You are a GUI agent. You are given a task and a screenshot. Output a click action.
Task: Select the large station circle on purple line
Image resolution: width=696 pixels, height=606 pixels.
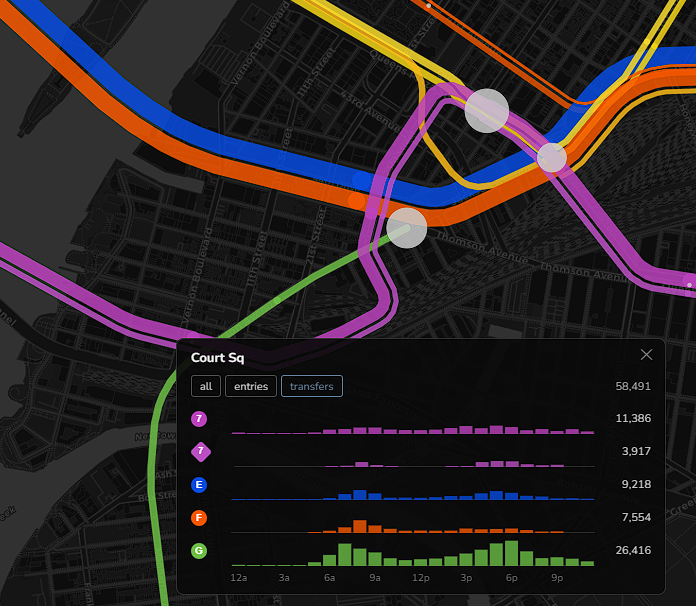click(x=486, y=111)
